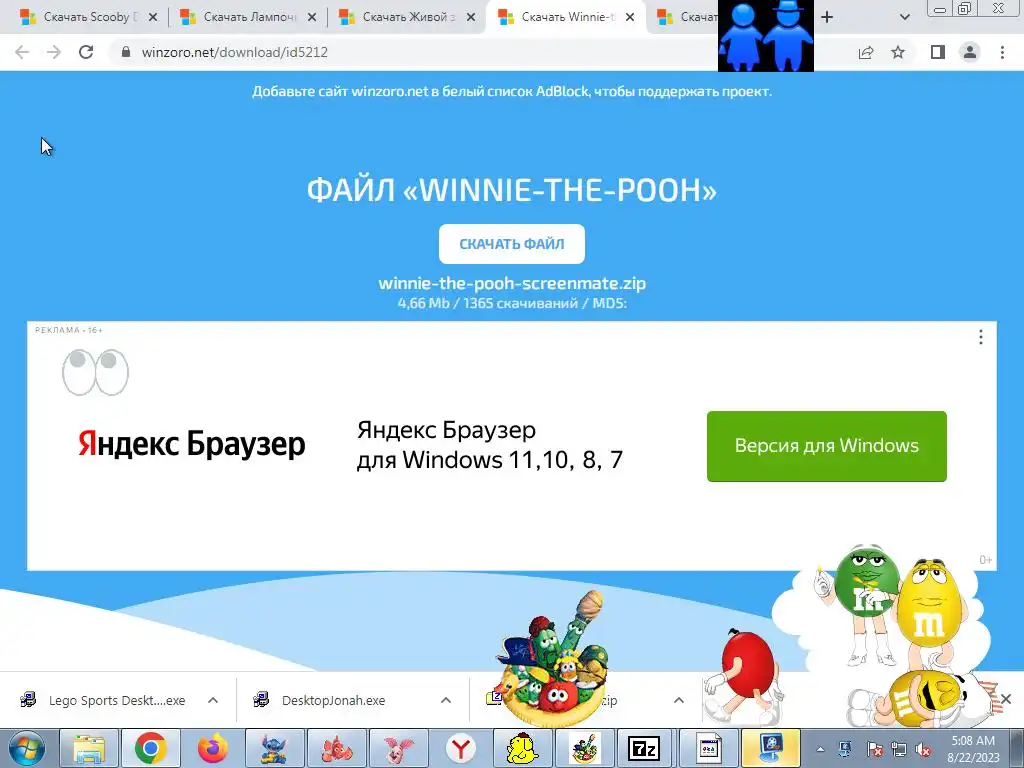Image resolution: width=1024 pixels, height=768 pixels.
Task: Expand options for the DesktopJonah.exe download
Action: pyautogui.click(x=446, y=700)
